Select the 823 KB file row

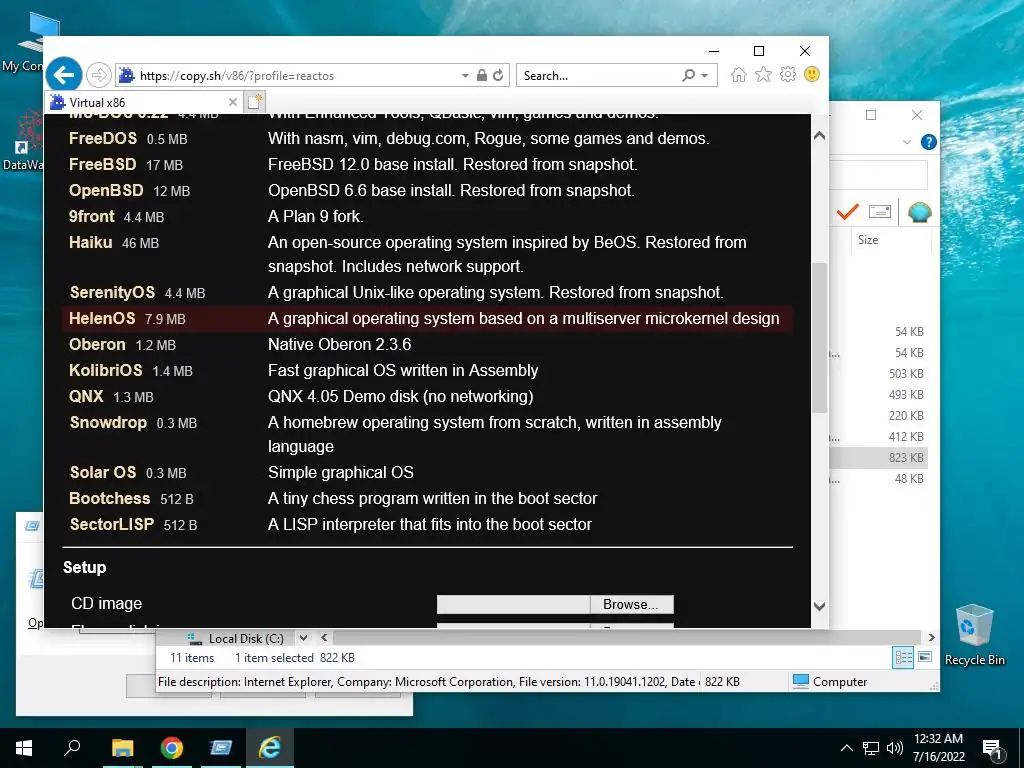coord(879,458)
